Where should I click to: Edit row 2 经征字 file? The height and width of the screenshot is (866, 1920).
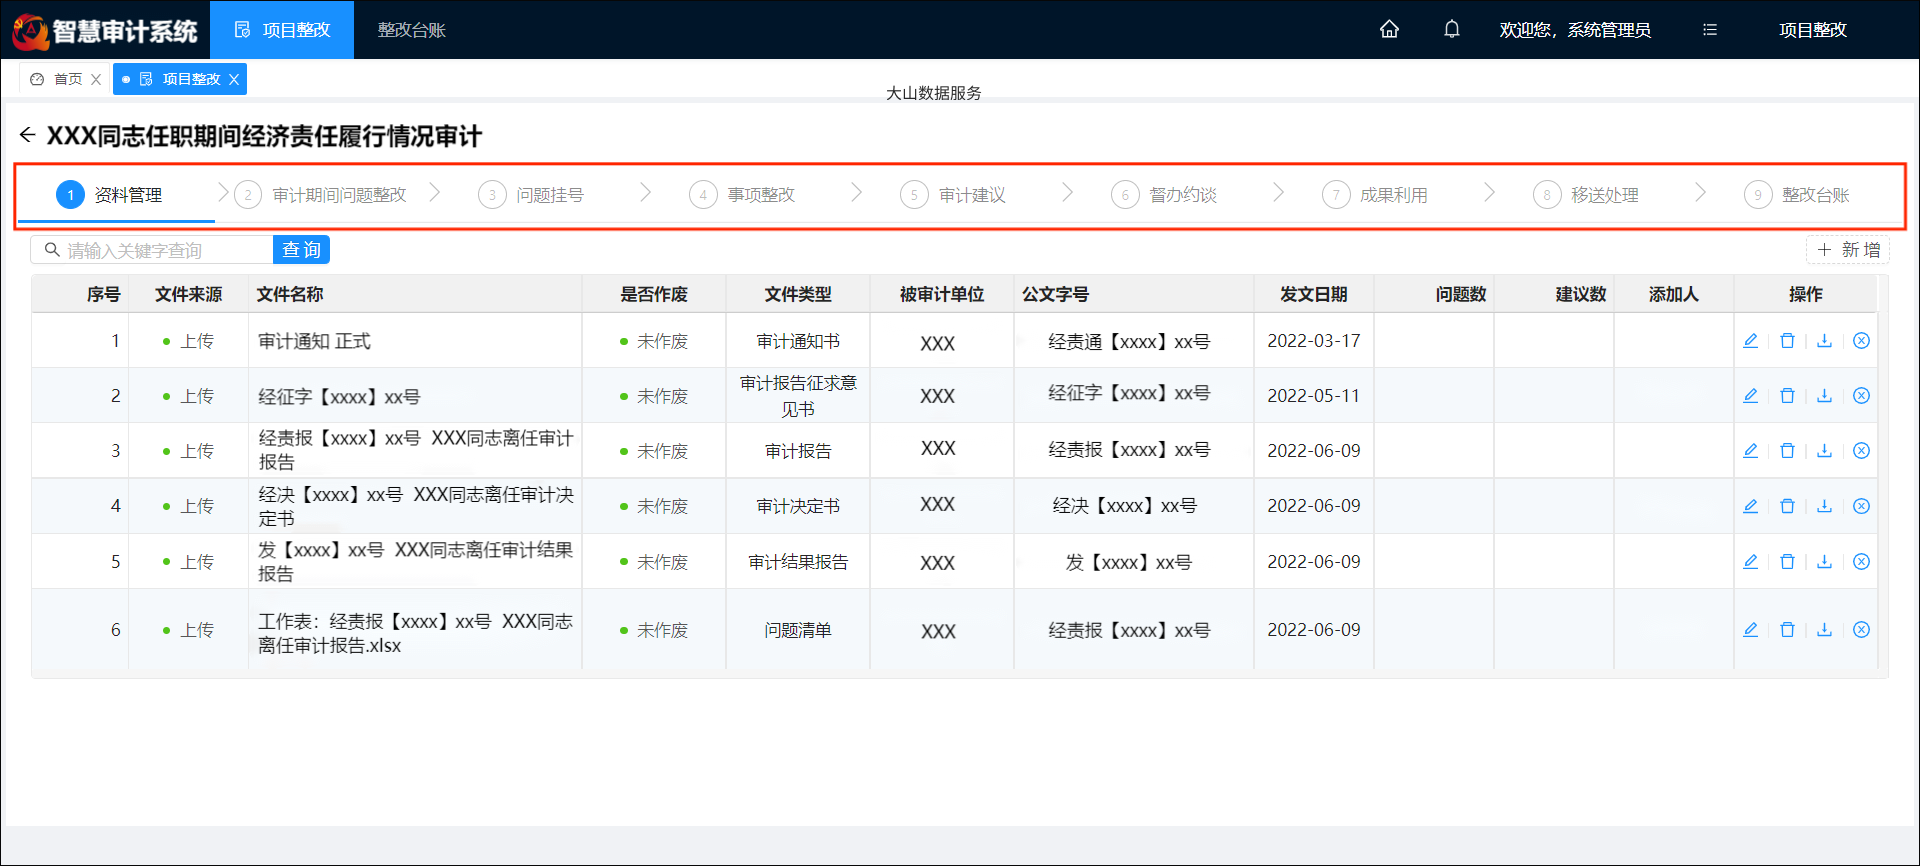(1751, 396)
